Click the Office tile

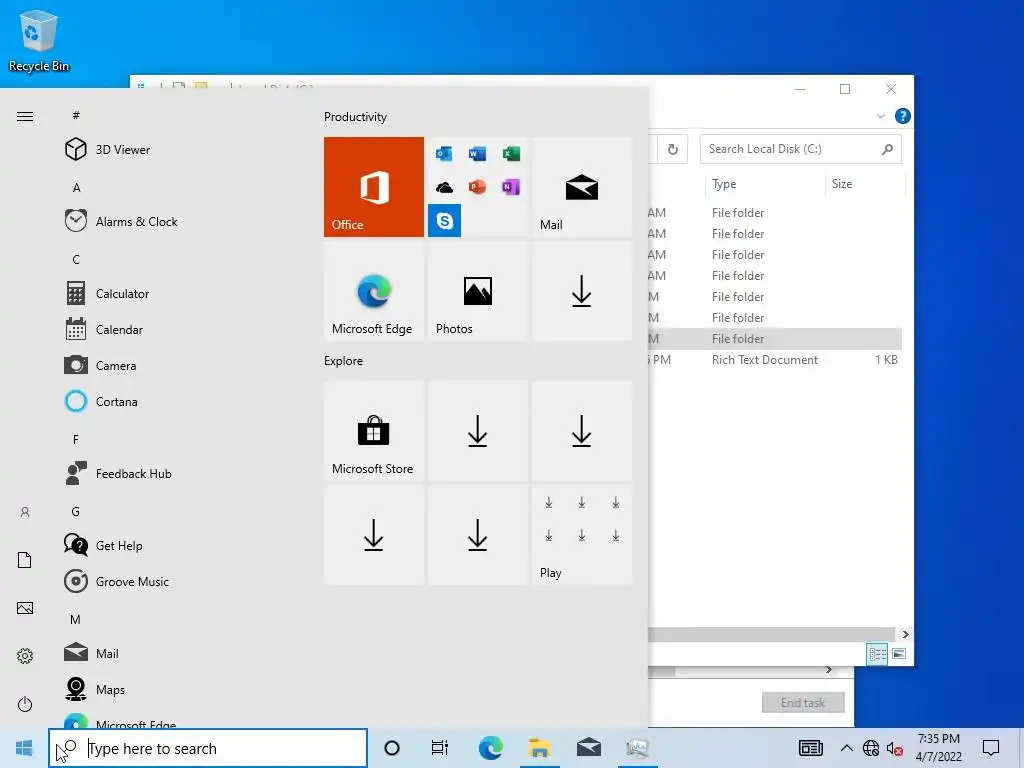374,187
